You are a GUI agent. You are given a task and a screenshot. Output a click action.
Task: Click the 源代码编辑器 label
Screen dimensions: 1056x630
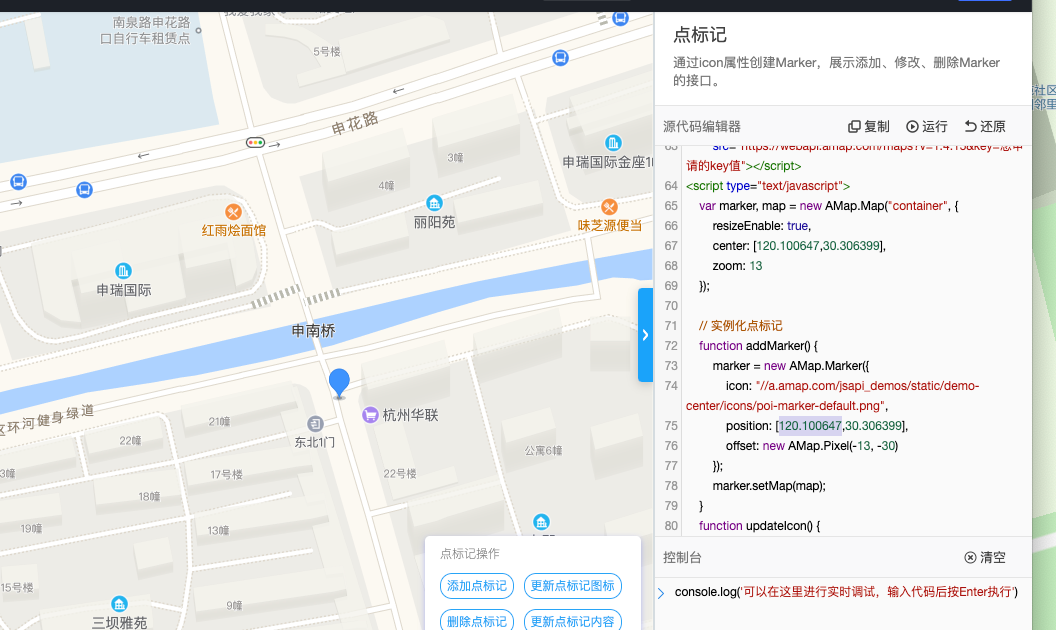[x=702, y=127]
